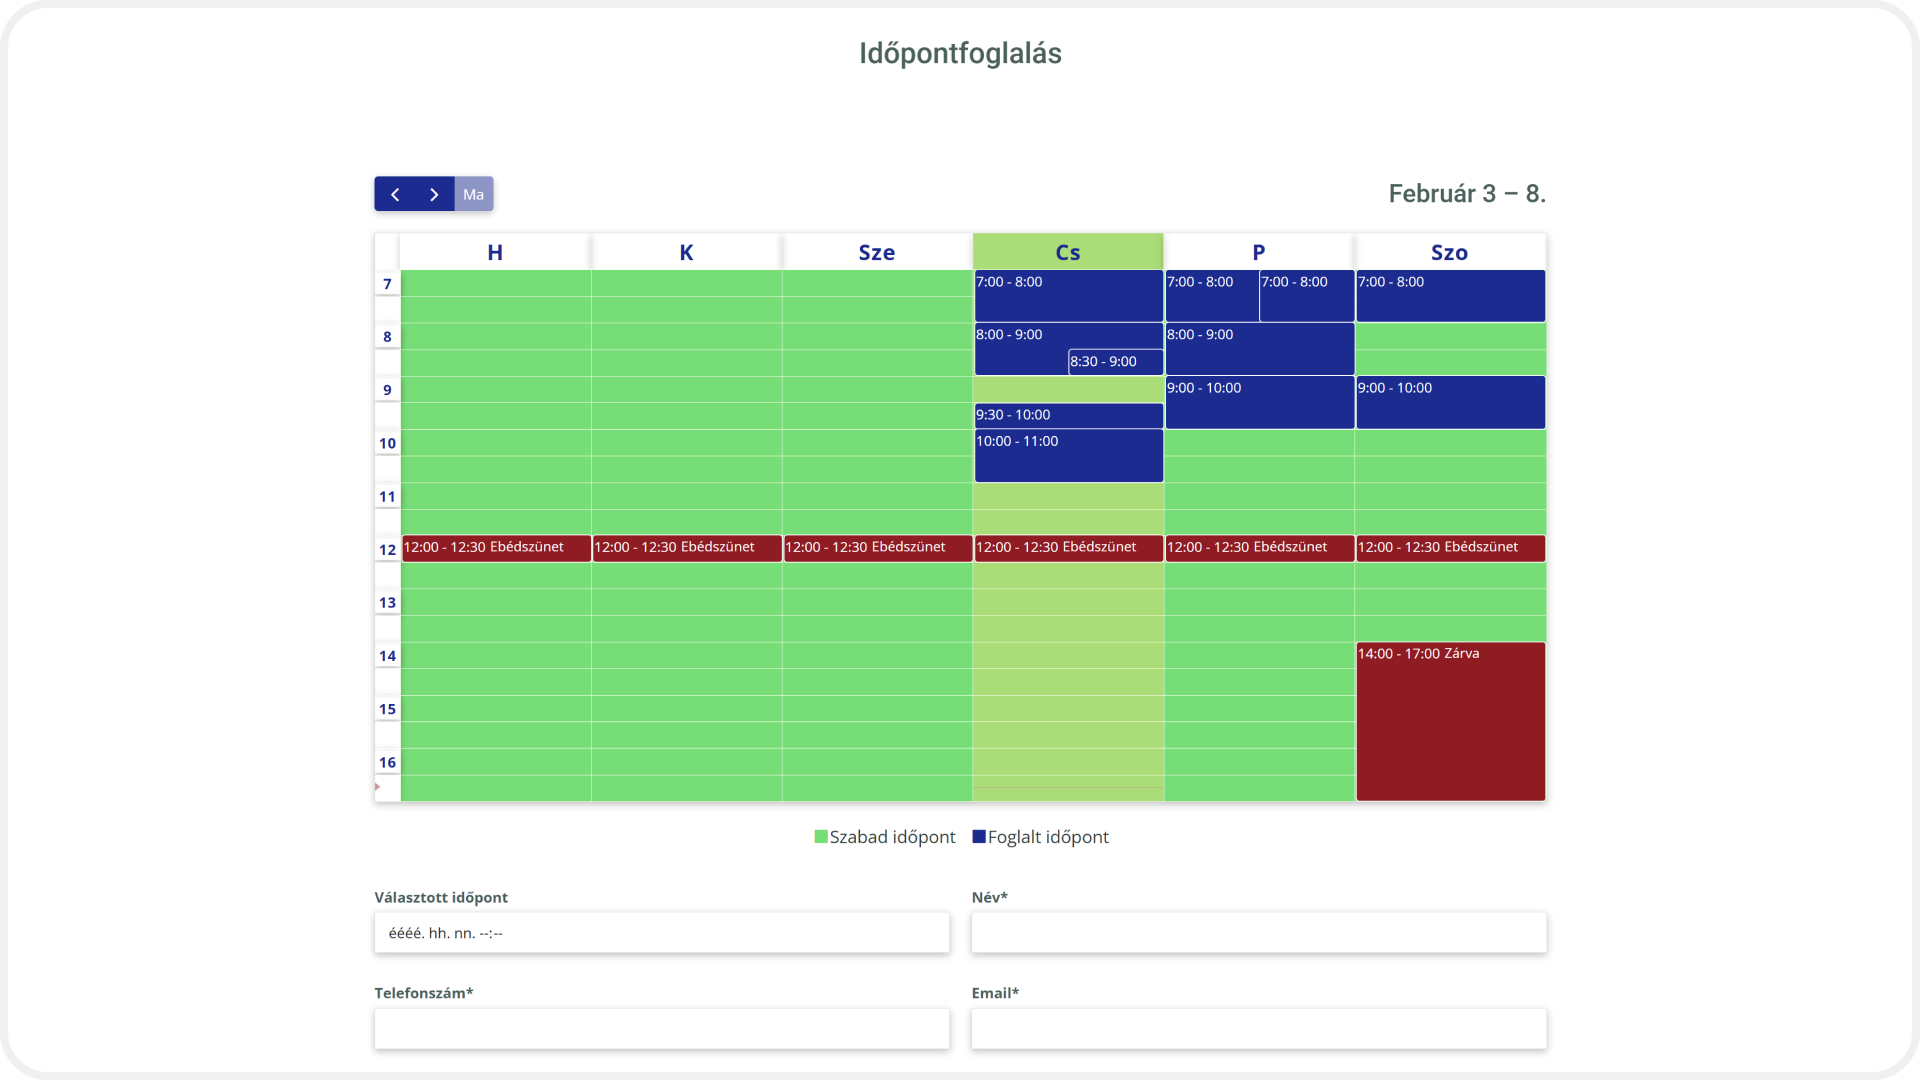This screenshot has height=1080, width=1920.
Task: Select the Szo (Saturday) column header
Action: pos(1449,252)
